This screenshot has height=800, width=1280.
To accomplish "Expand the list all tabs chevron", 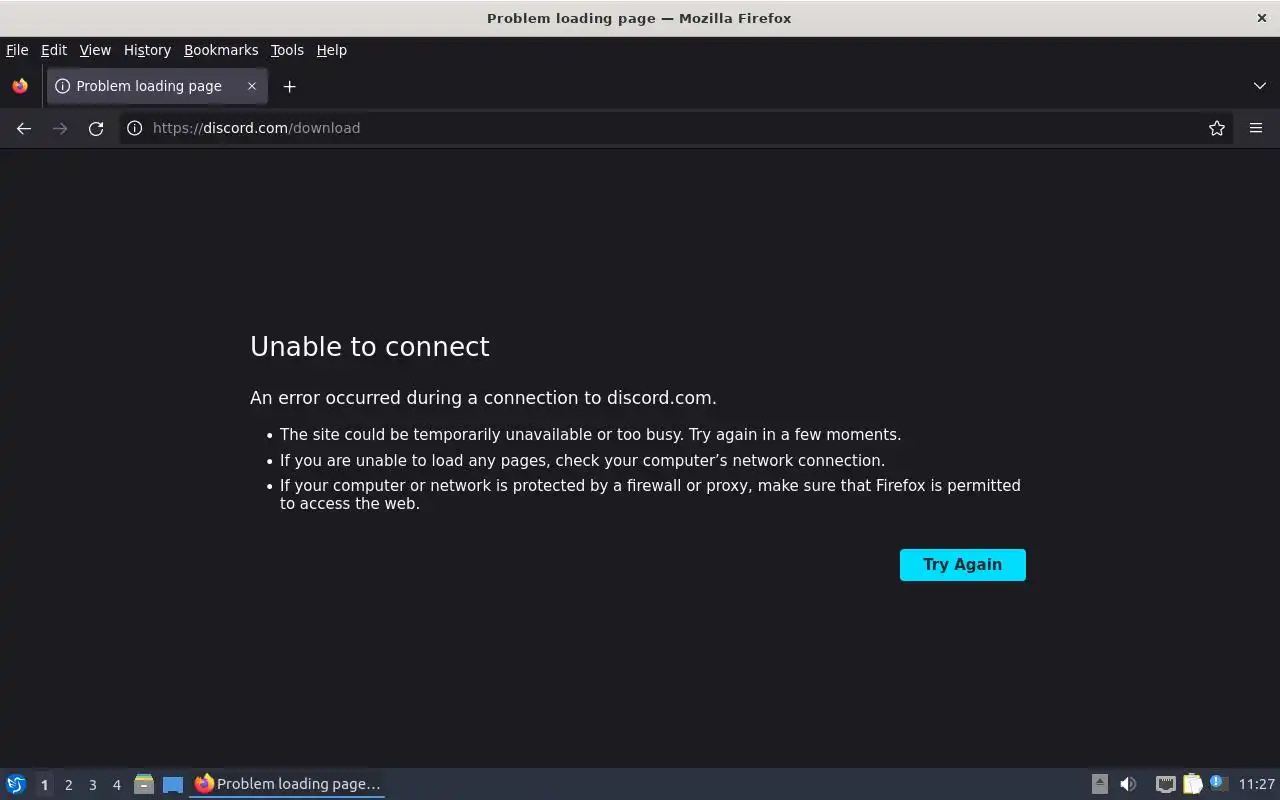I will [1260, 86].
